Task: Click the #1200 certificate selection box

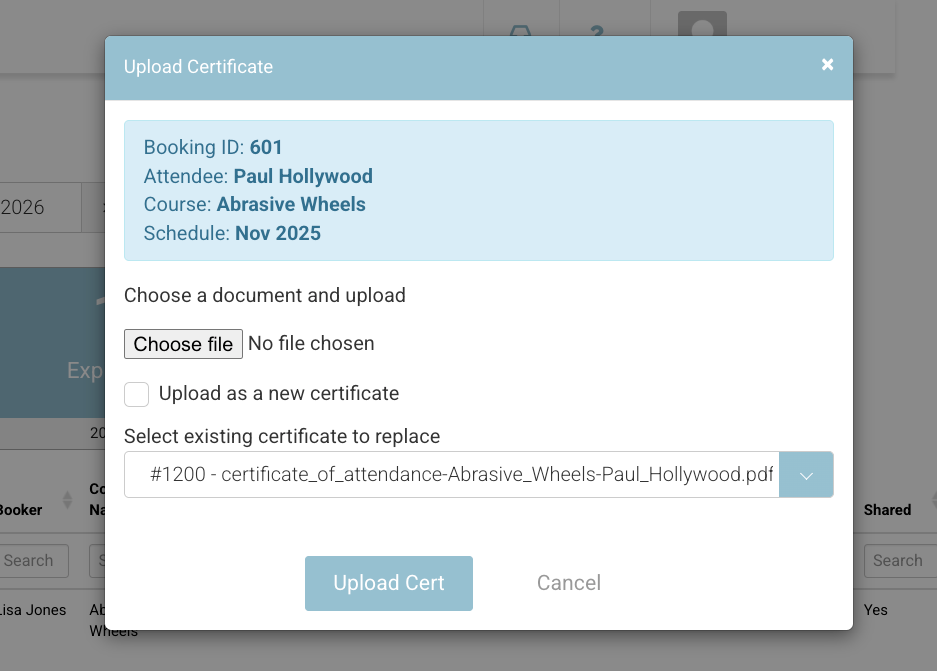Action: click(451, 475)
